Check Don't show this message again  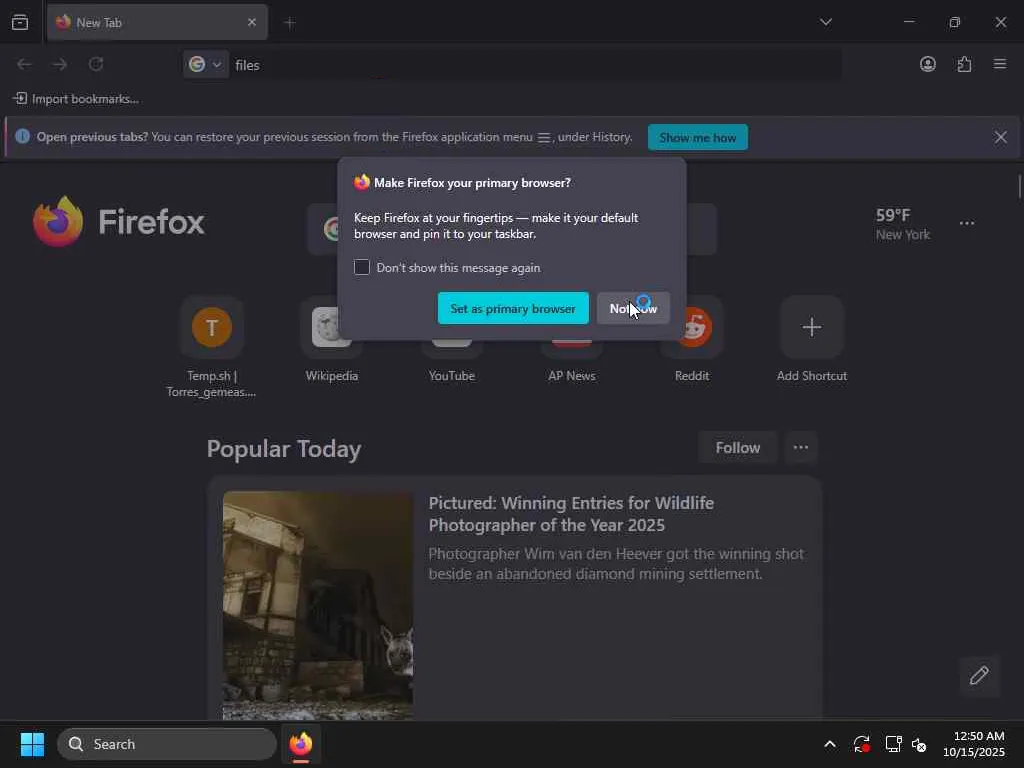[362, 267]
